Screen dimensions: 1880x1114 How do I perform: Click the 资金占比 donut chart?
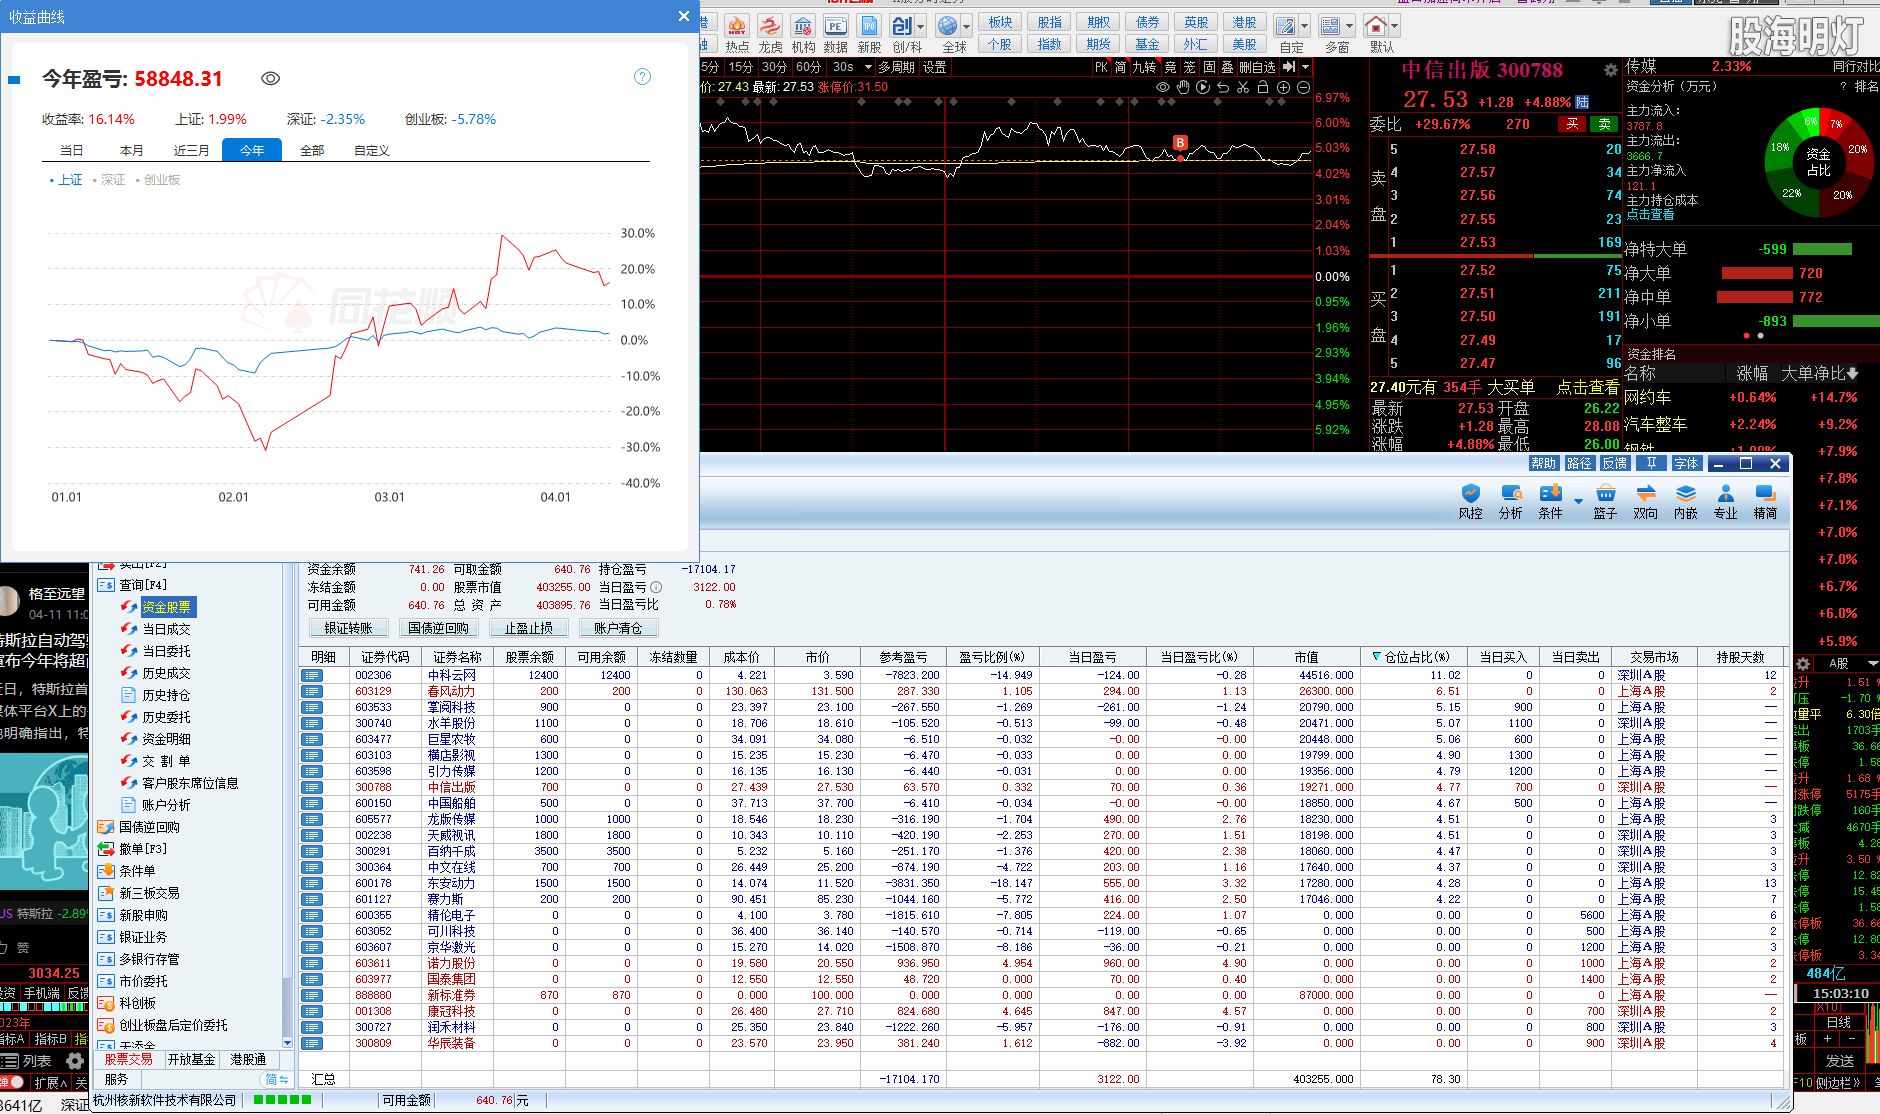pos(1818,162)
